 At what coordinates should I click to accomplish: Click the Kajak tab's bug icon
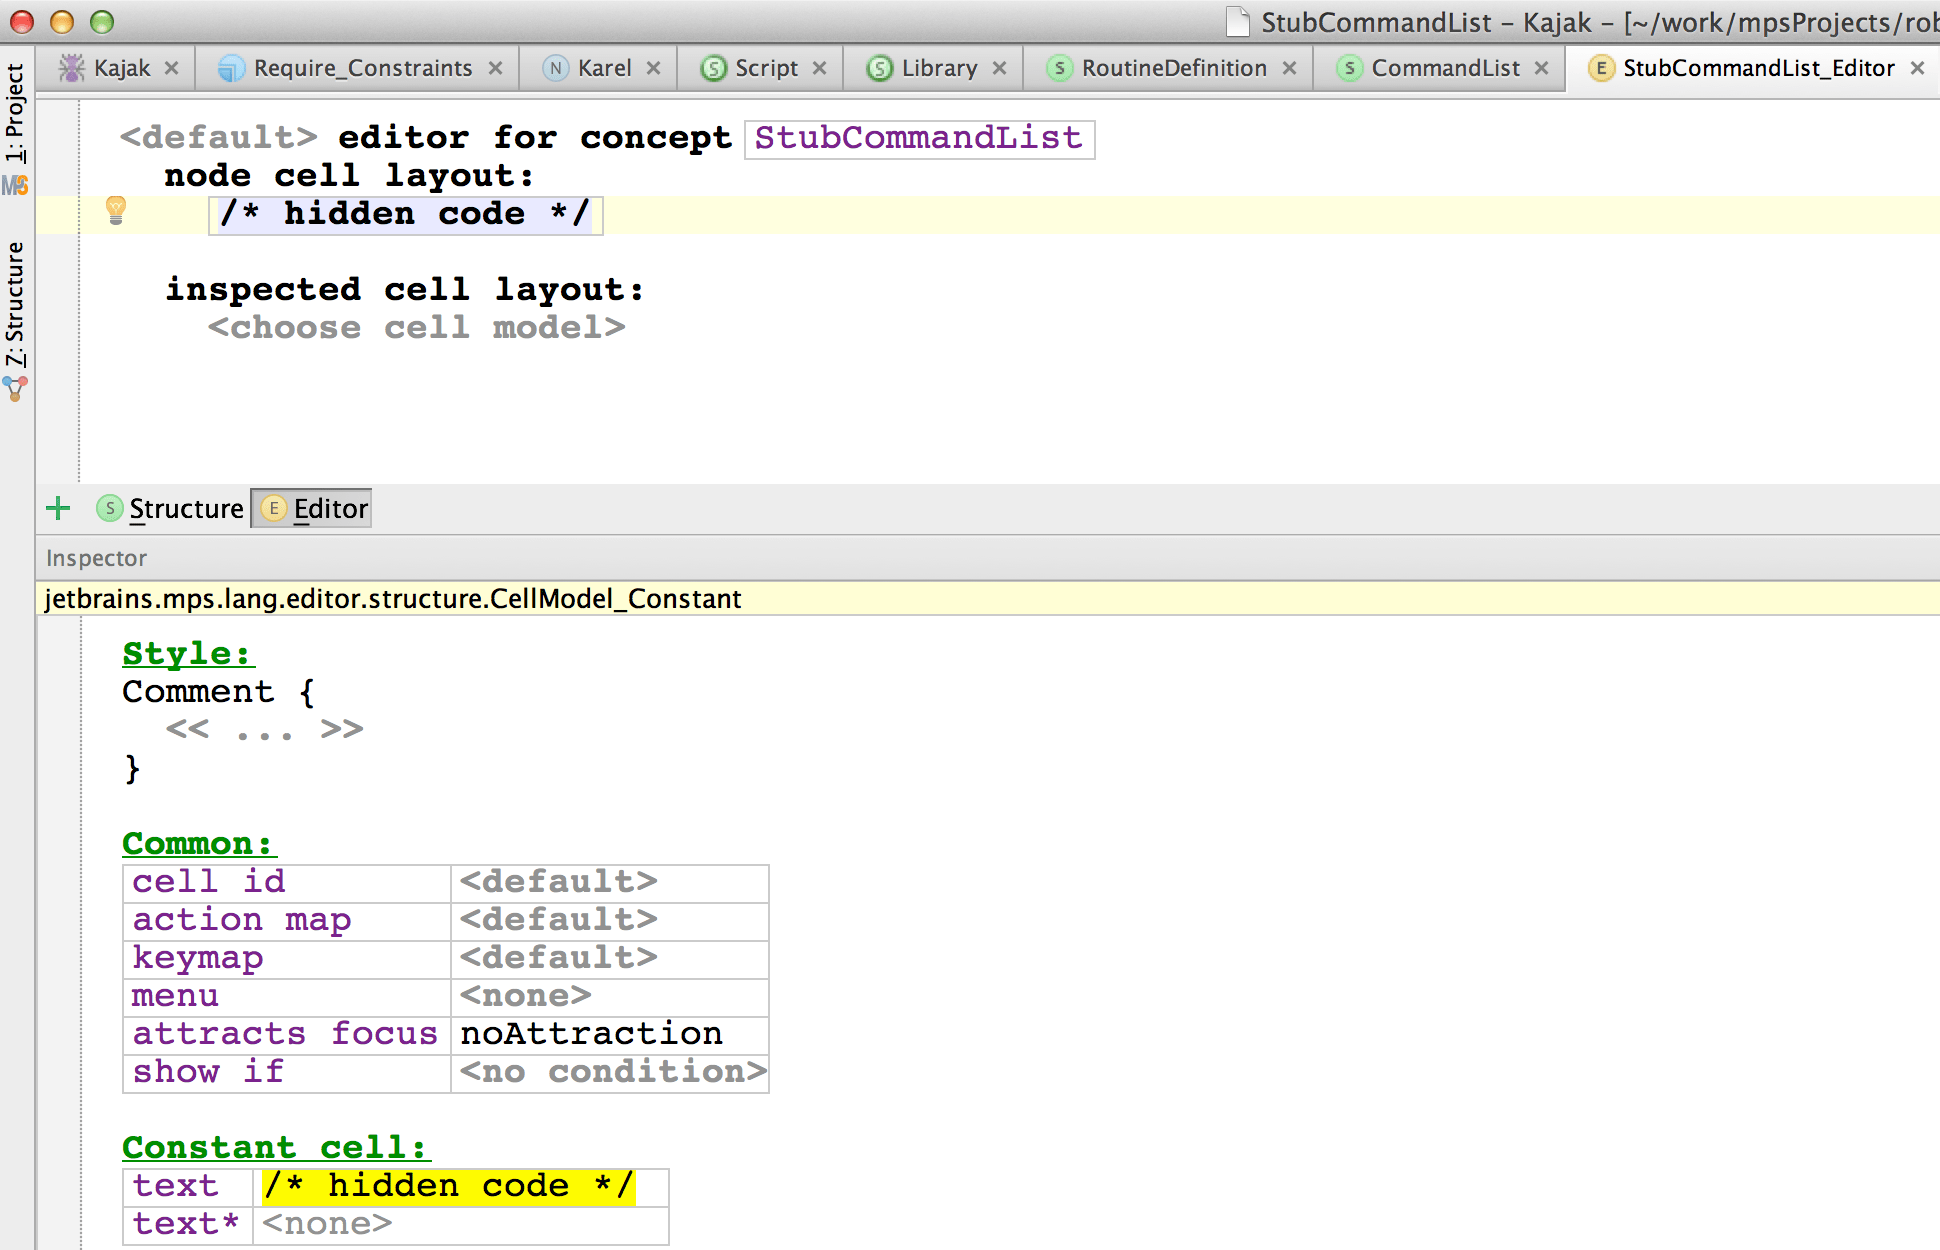pos(72,68)
